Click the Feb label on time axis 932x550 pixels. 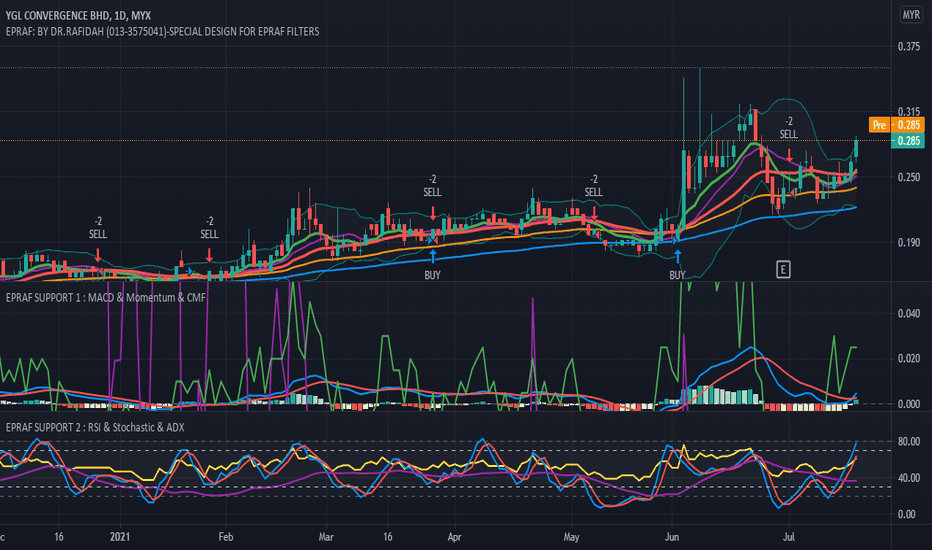(x=225, y=537)
